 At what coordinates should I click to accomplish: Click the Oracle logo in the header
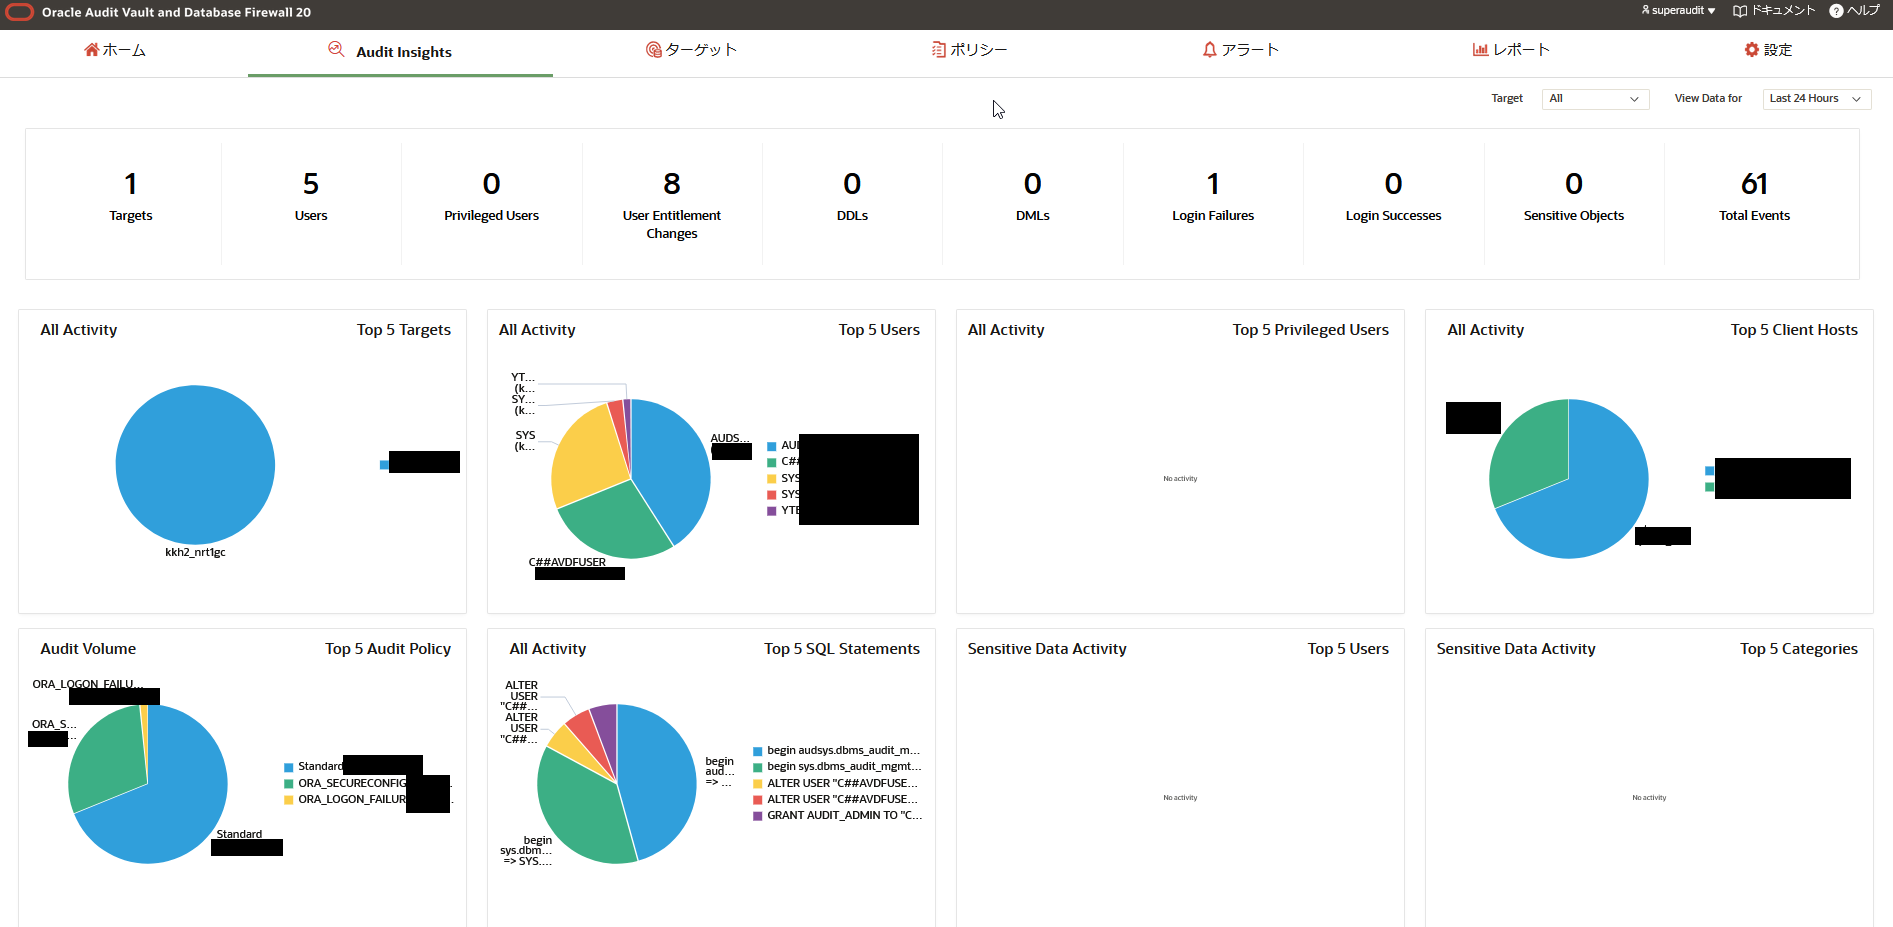click(x=20, y=13)
